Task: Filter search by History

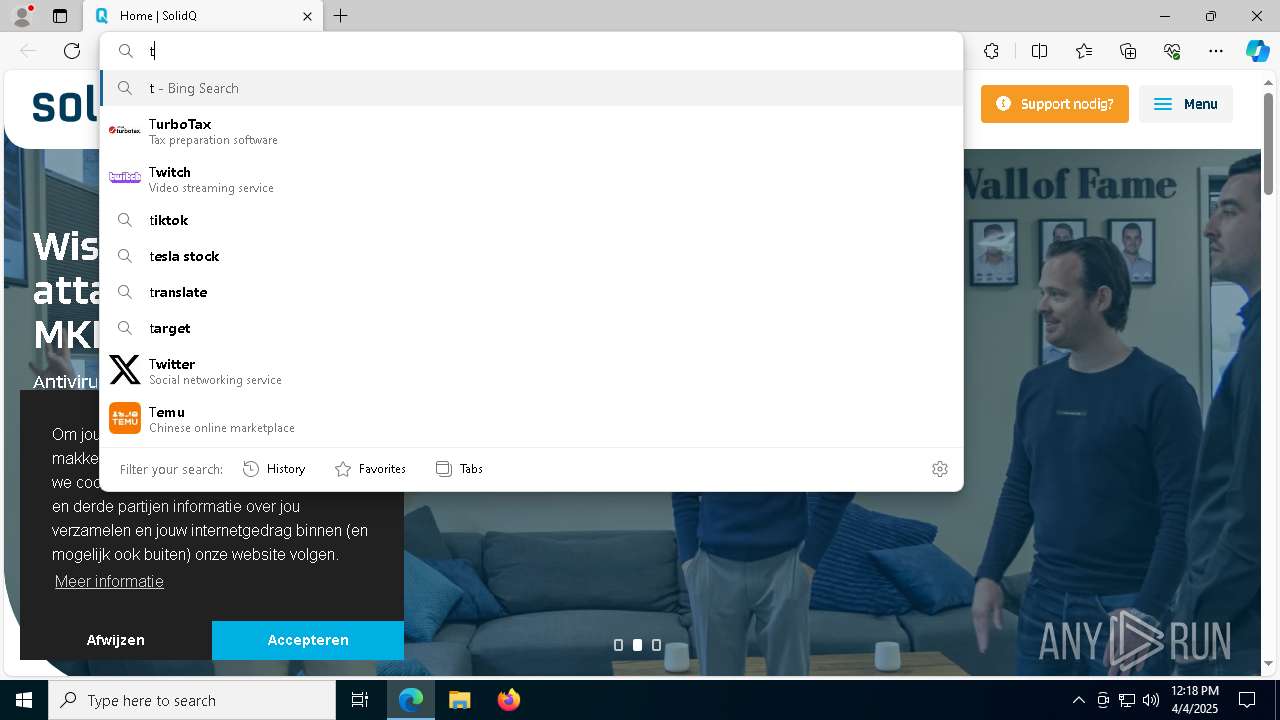Action: click(x=274, y=469)
